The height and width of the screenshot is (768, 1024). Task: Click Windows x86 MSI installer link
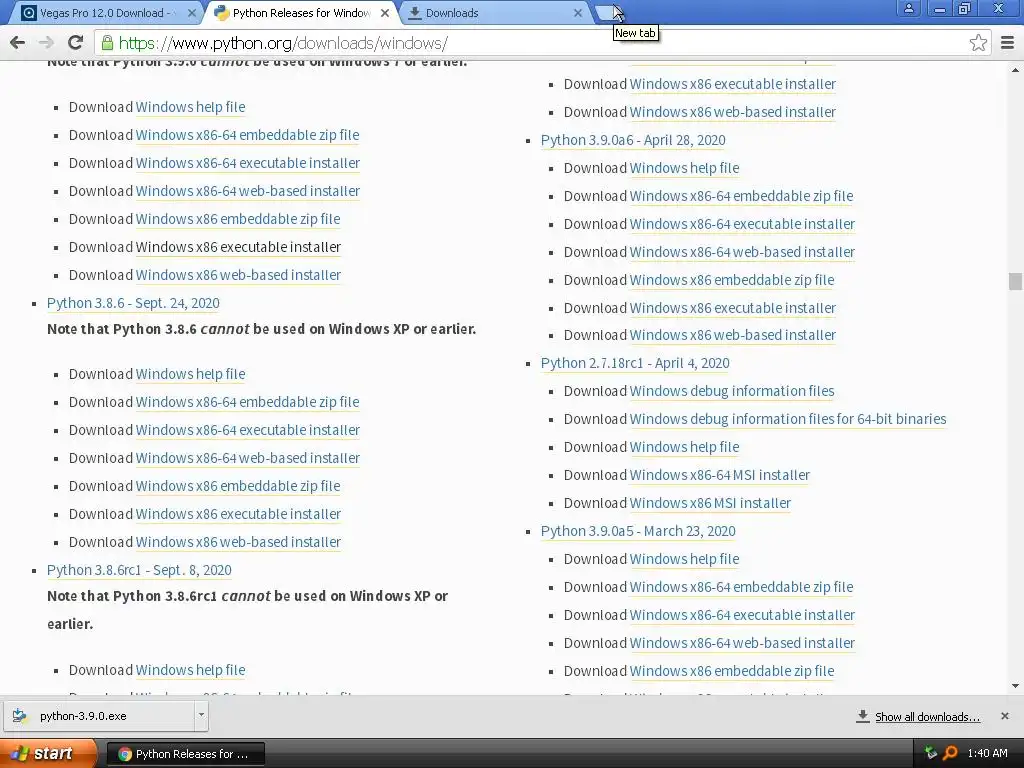tap(711, 504)
